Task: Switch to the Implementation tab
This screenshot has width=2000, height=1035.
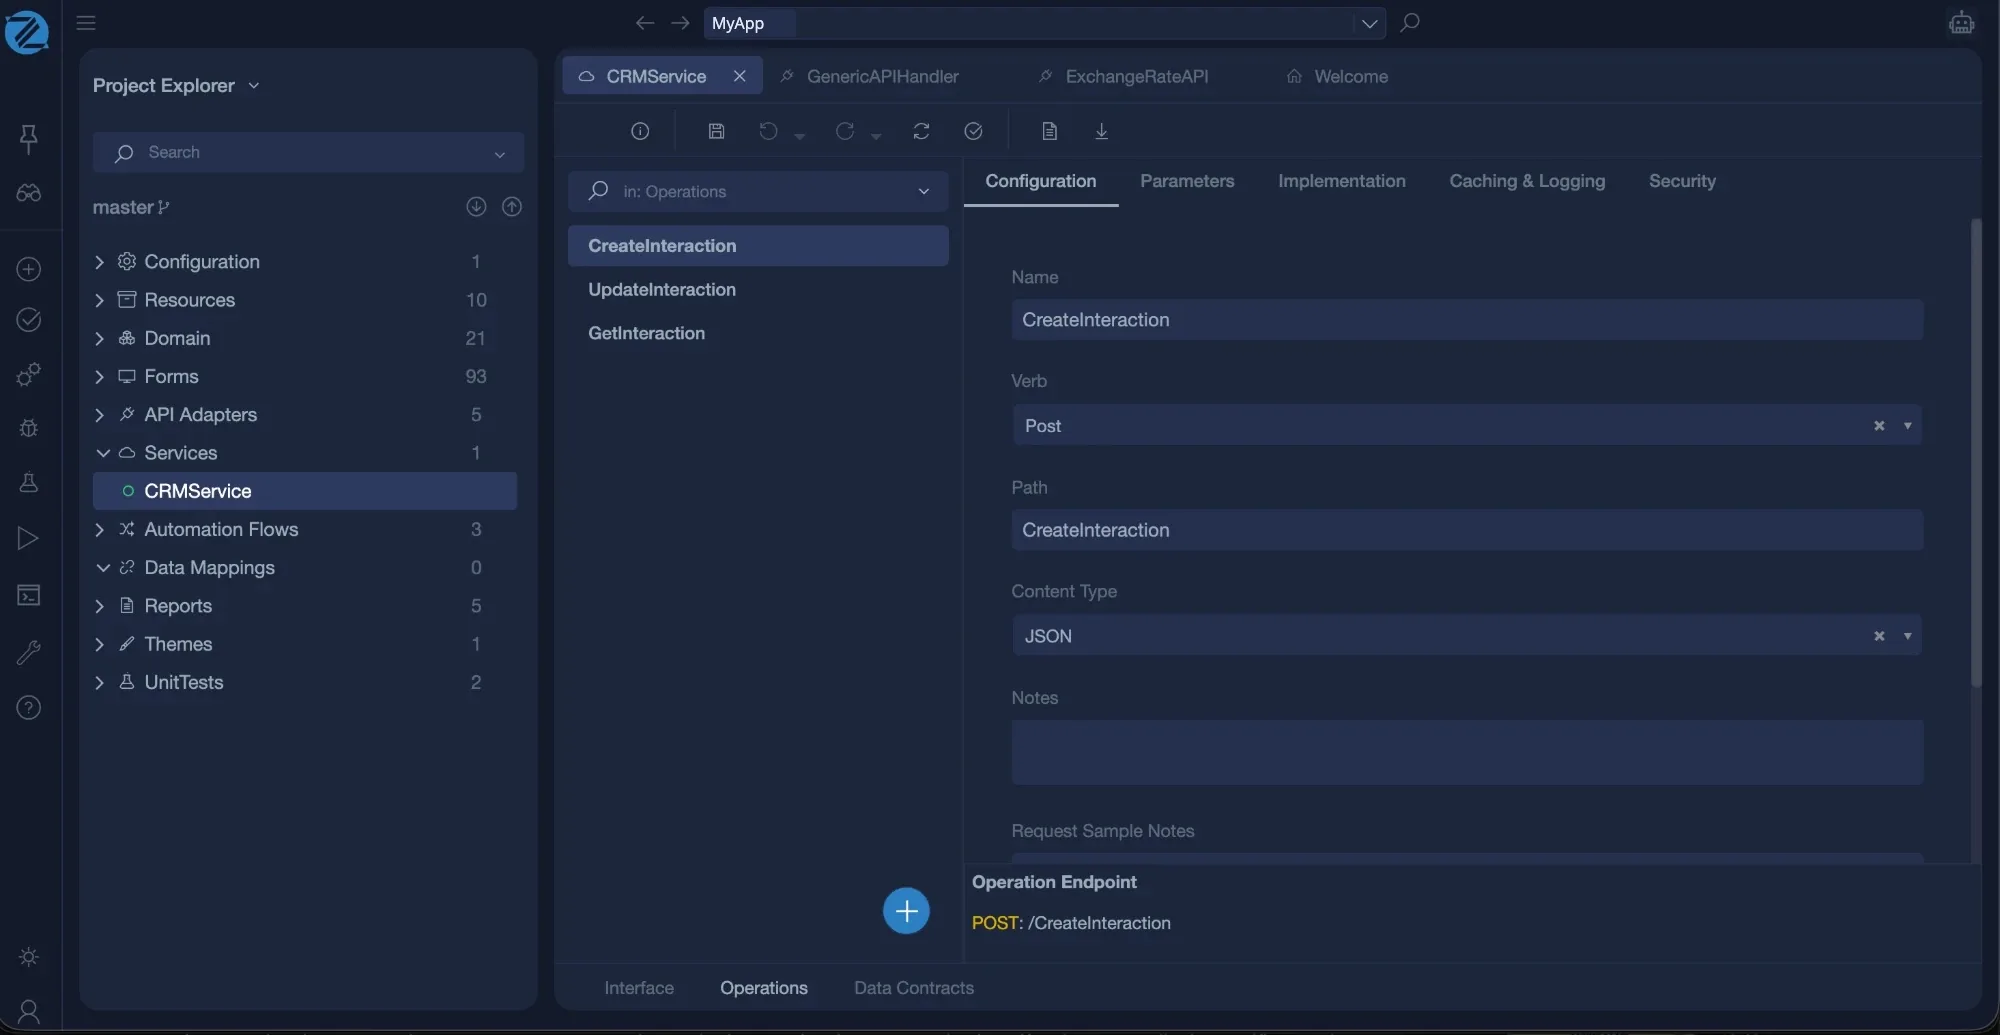Action: pyautogui.click(x=1341, y=181)
